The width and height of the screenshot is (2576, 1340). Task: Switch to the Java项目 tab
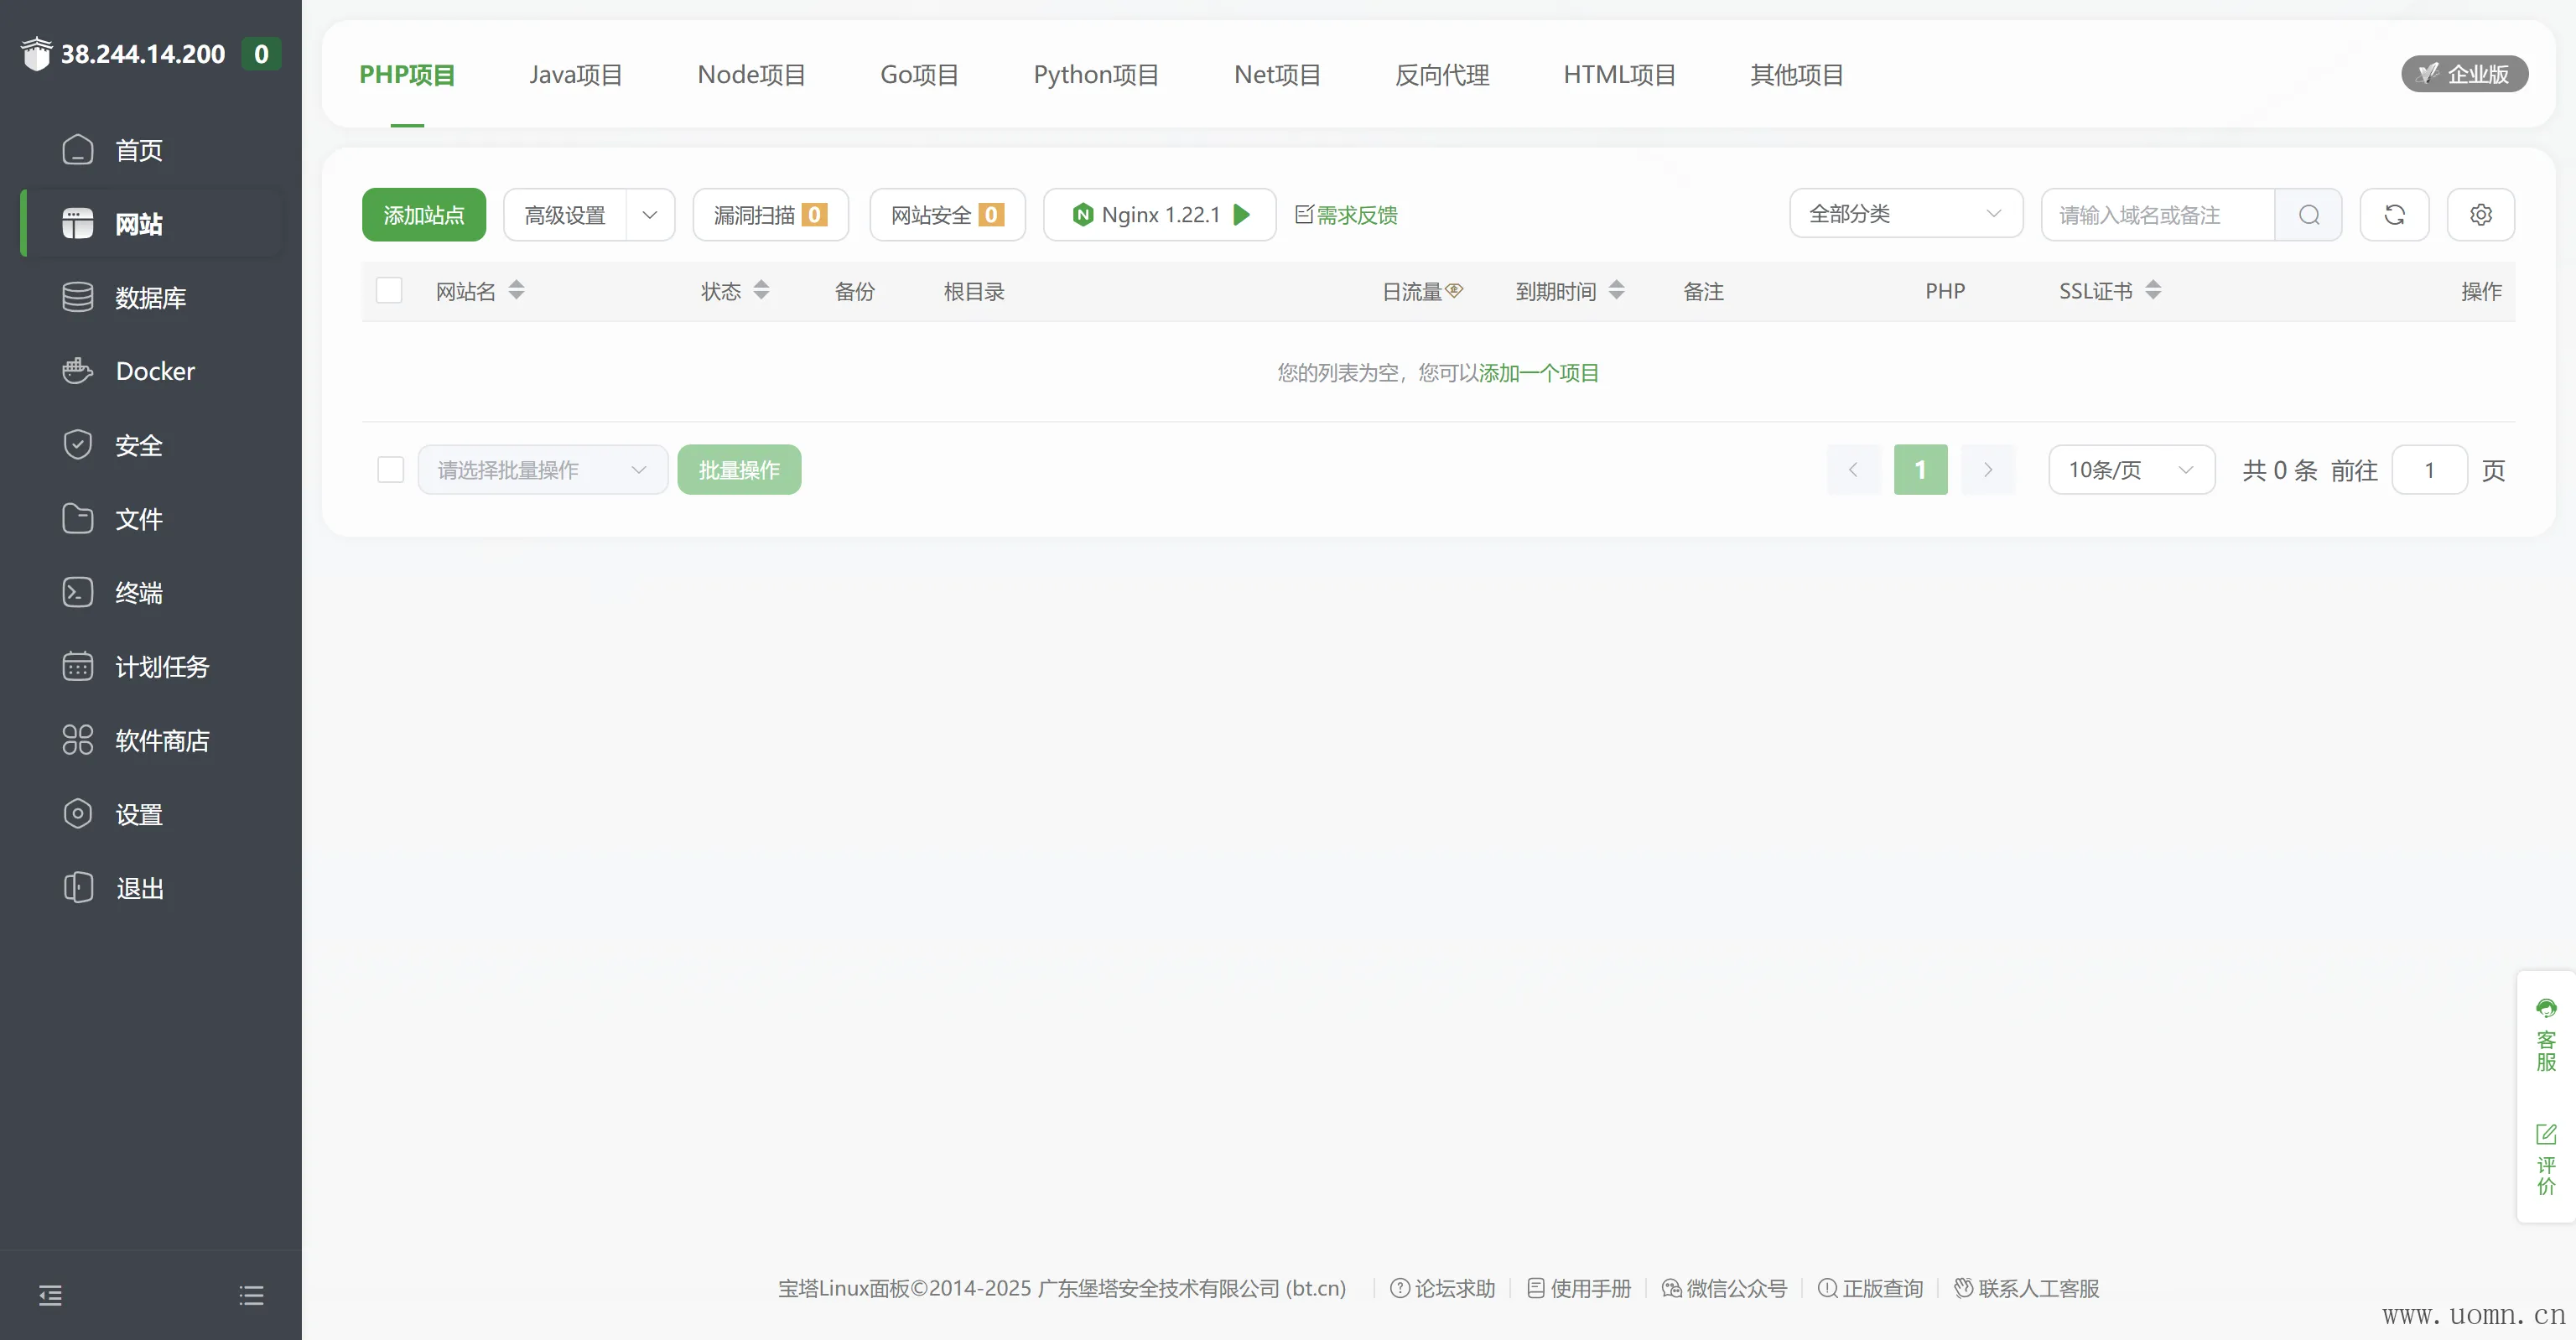coord(576,75)
